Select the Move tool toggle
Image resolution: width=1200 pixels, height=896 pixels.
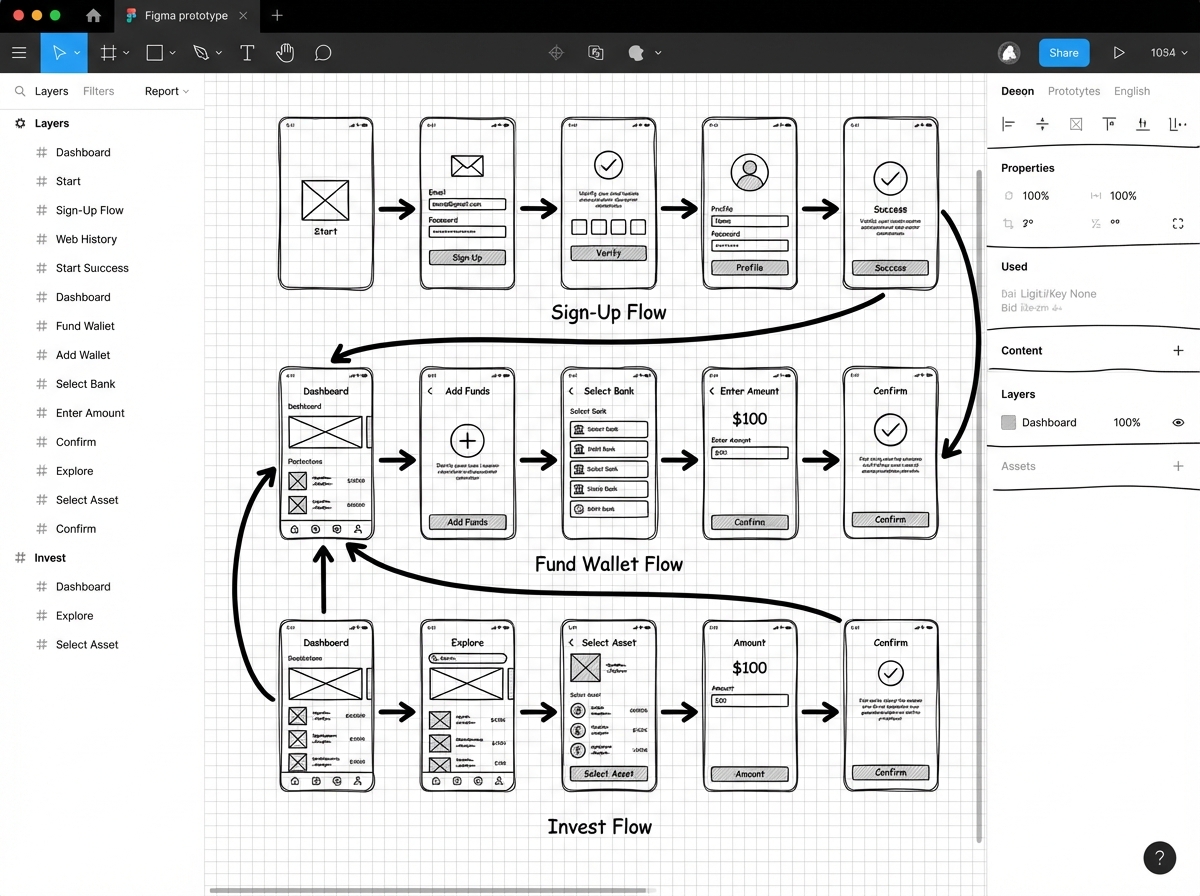tap(57, 52)
